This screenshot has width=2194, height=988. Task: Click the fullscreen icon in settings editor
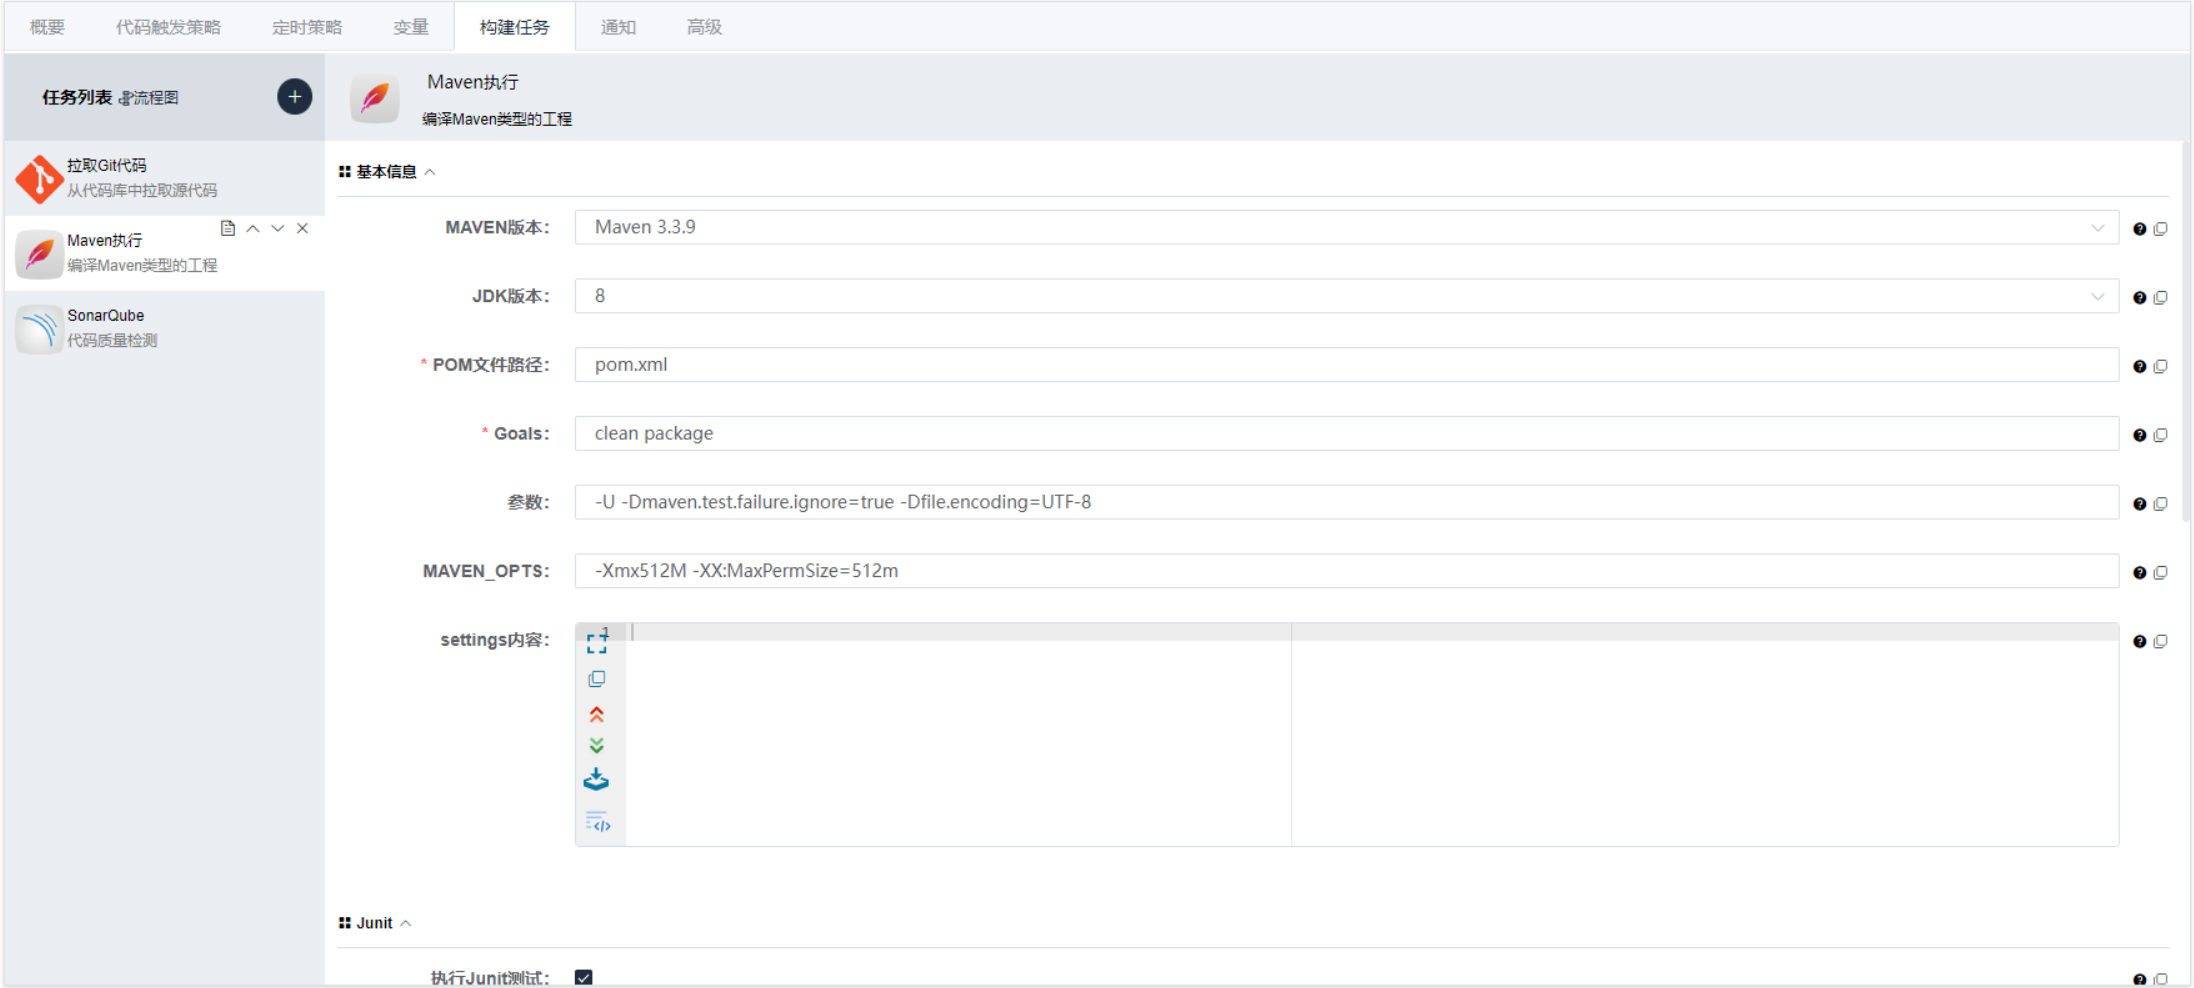[597, 643]
